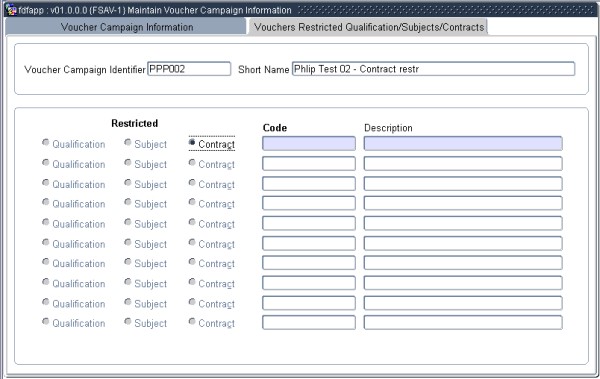Screen dimensions: 600x379
Task: Select Qualification radio in first row
Action: pos(46,142)
